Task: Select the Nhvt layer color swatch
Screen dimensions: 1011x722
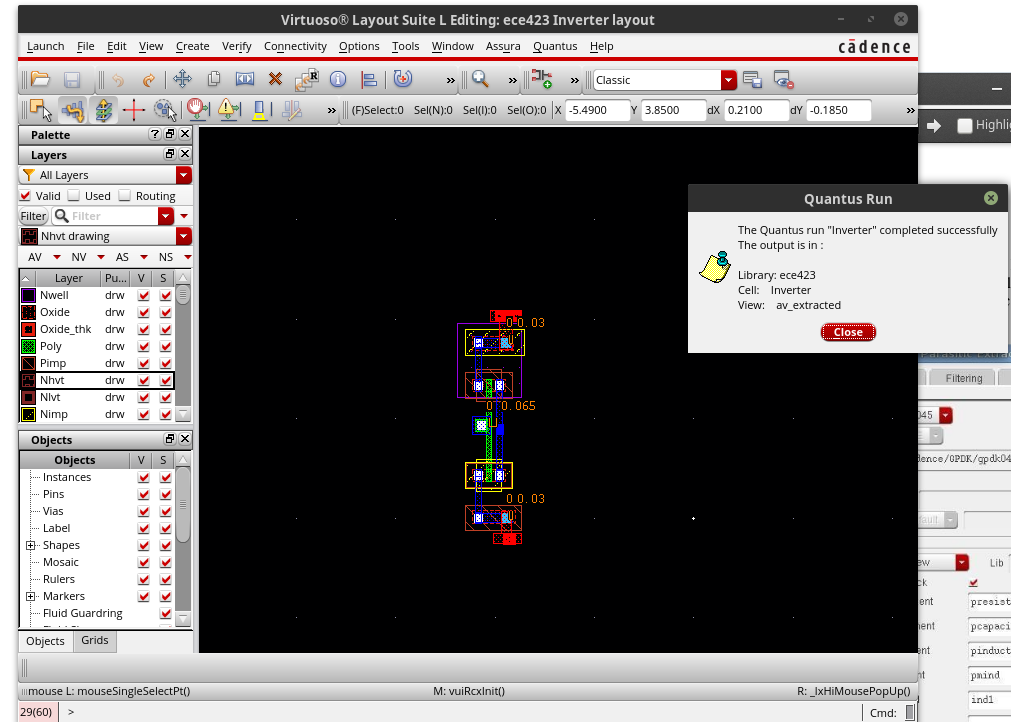Action: coord(28,380)
